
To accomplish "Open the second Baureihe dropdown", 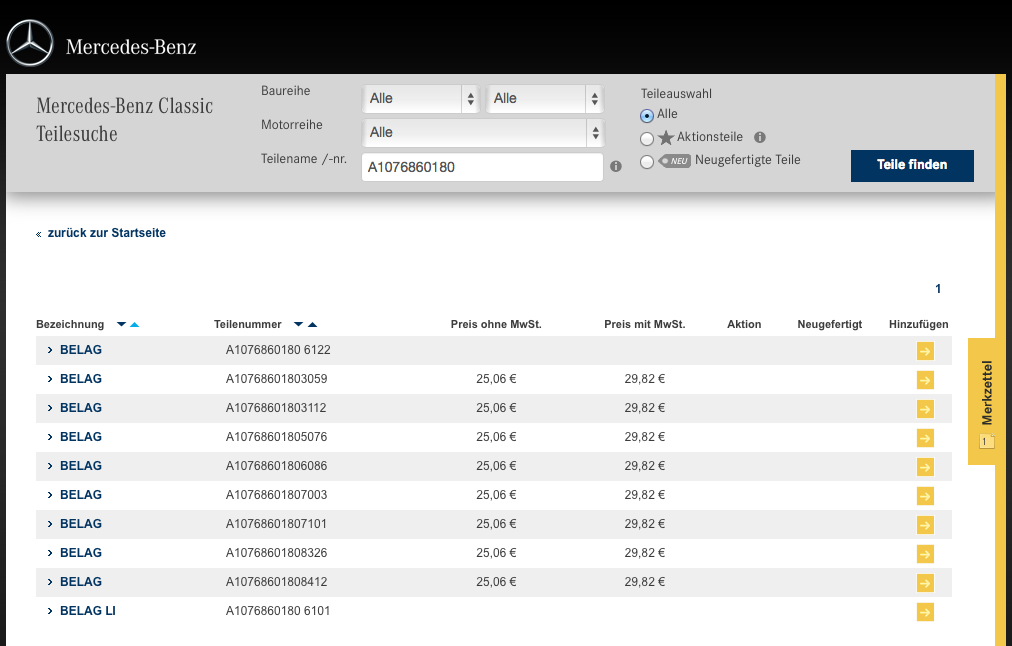I will (545, 98).
